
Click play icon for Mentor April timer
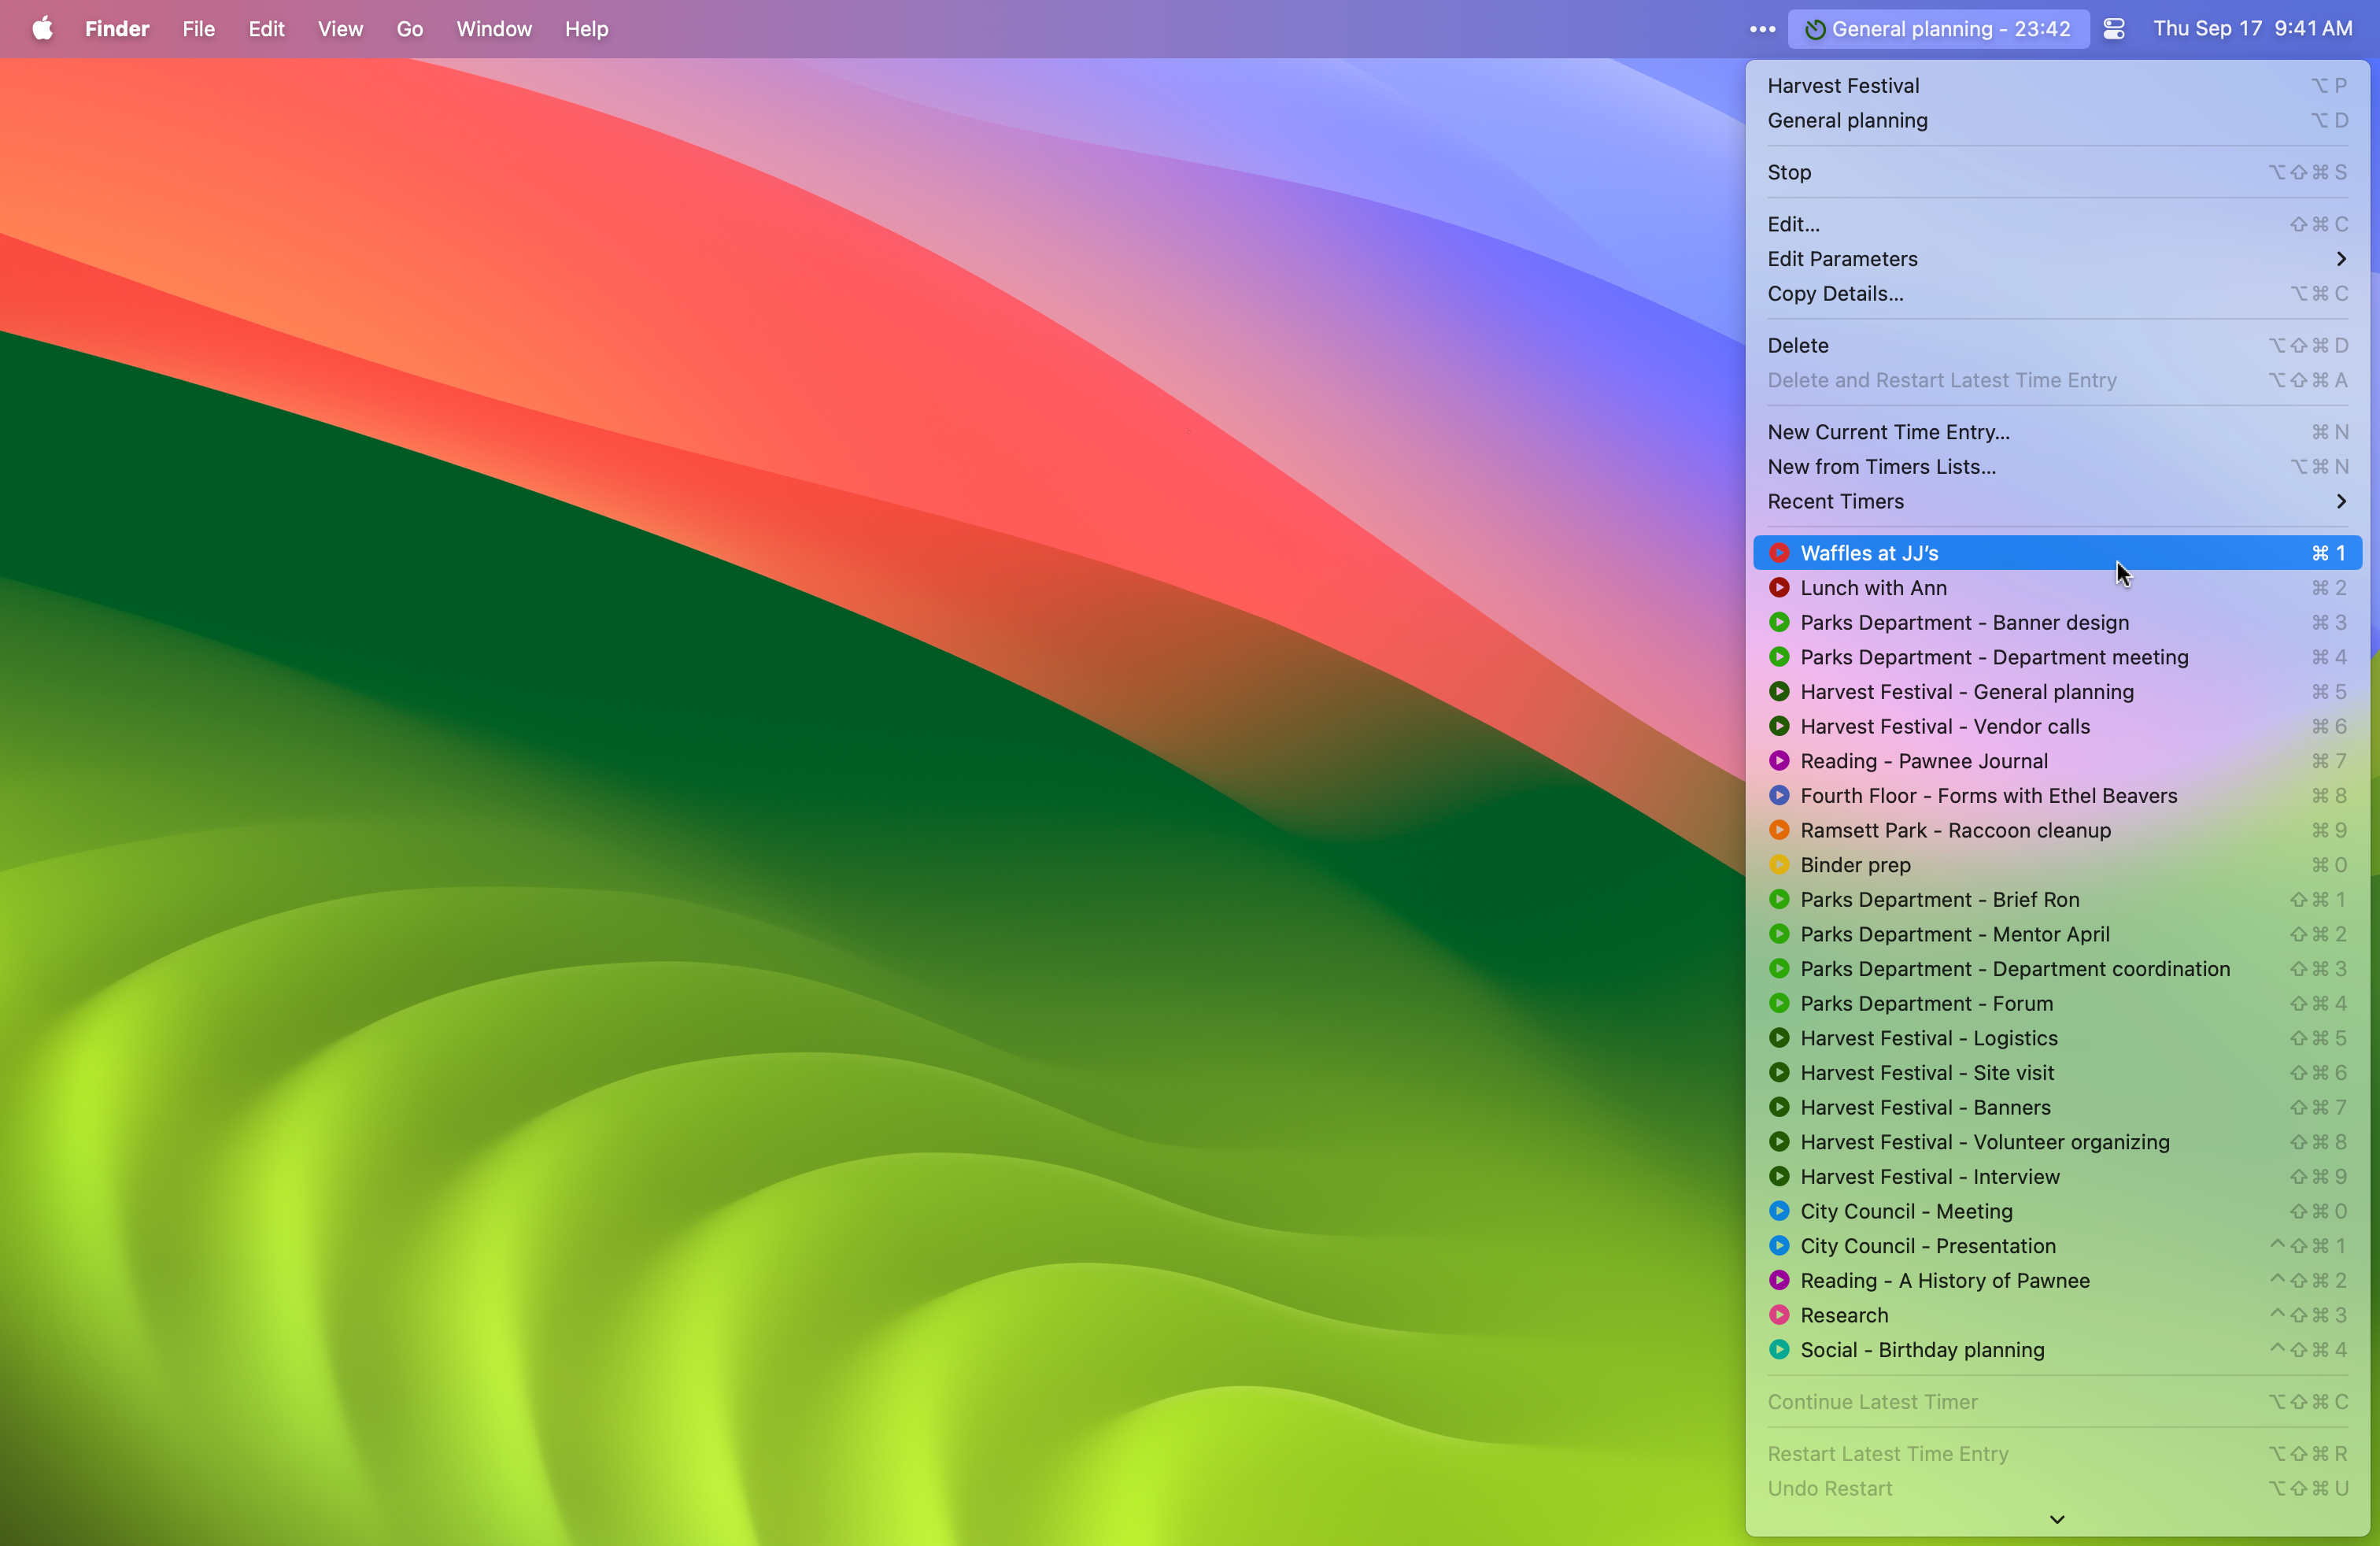point(1778,934)
